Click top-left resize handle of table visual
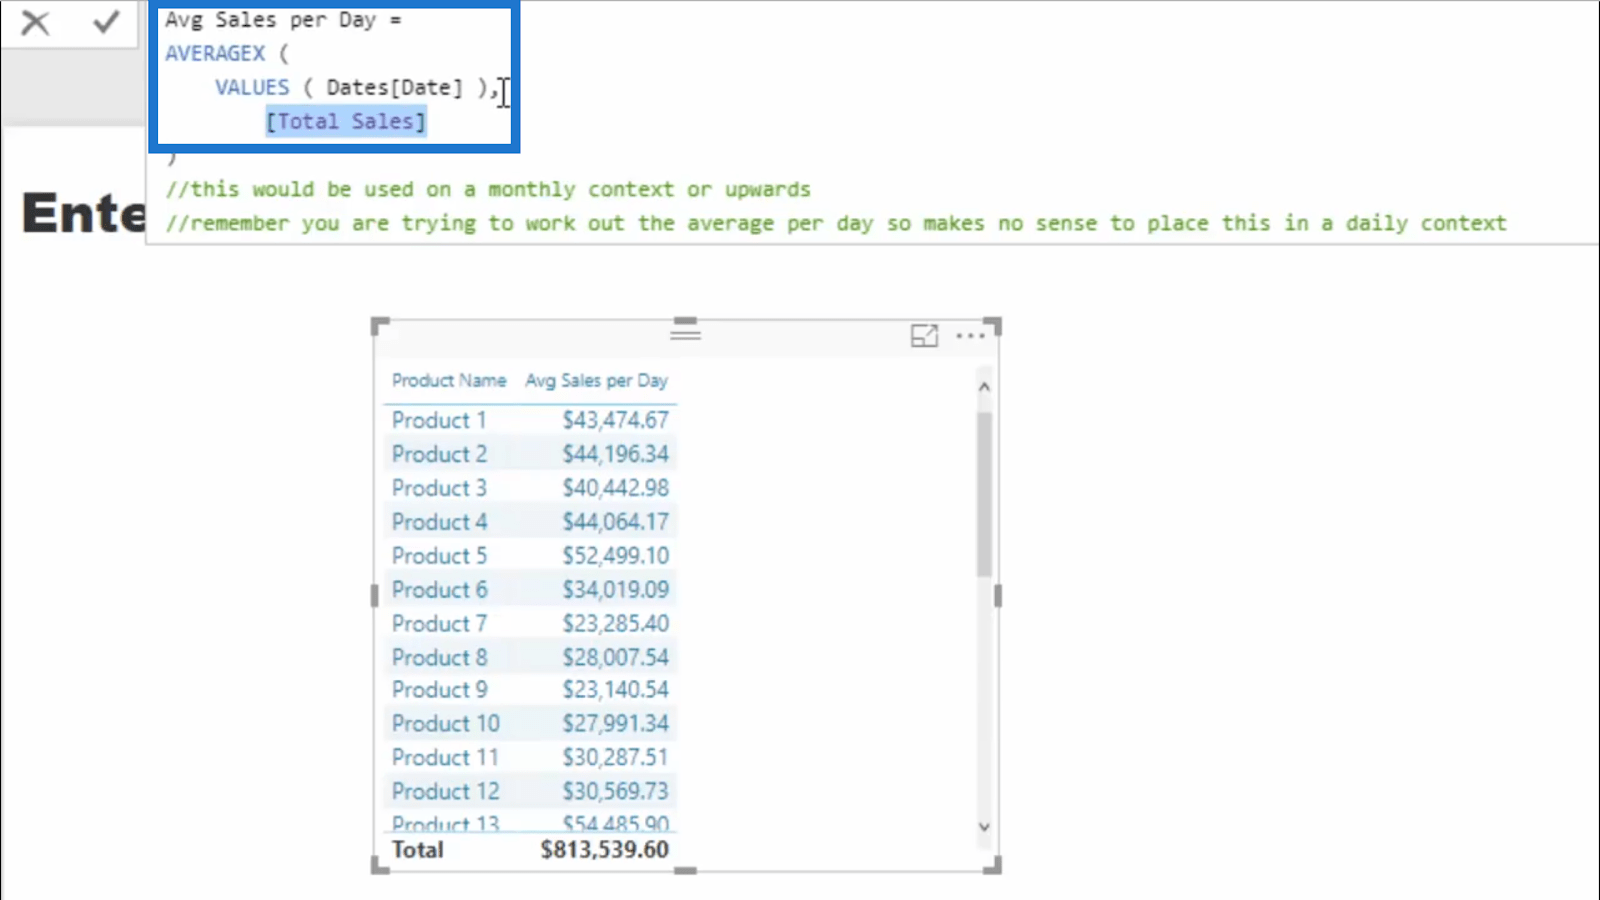 379,326
